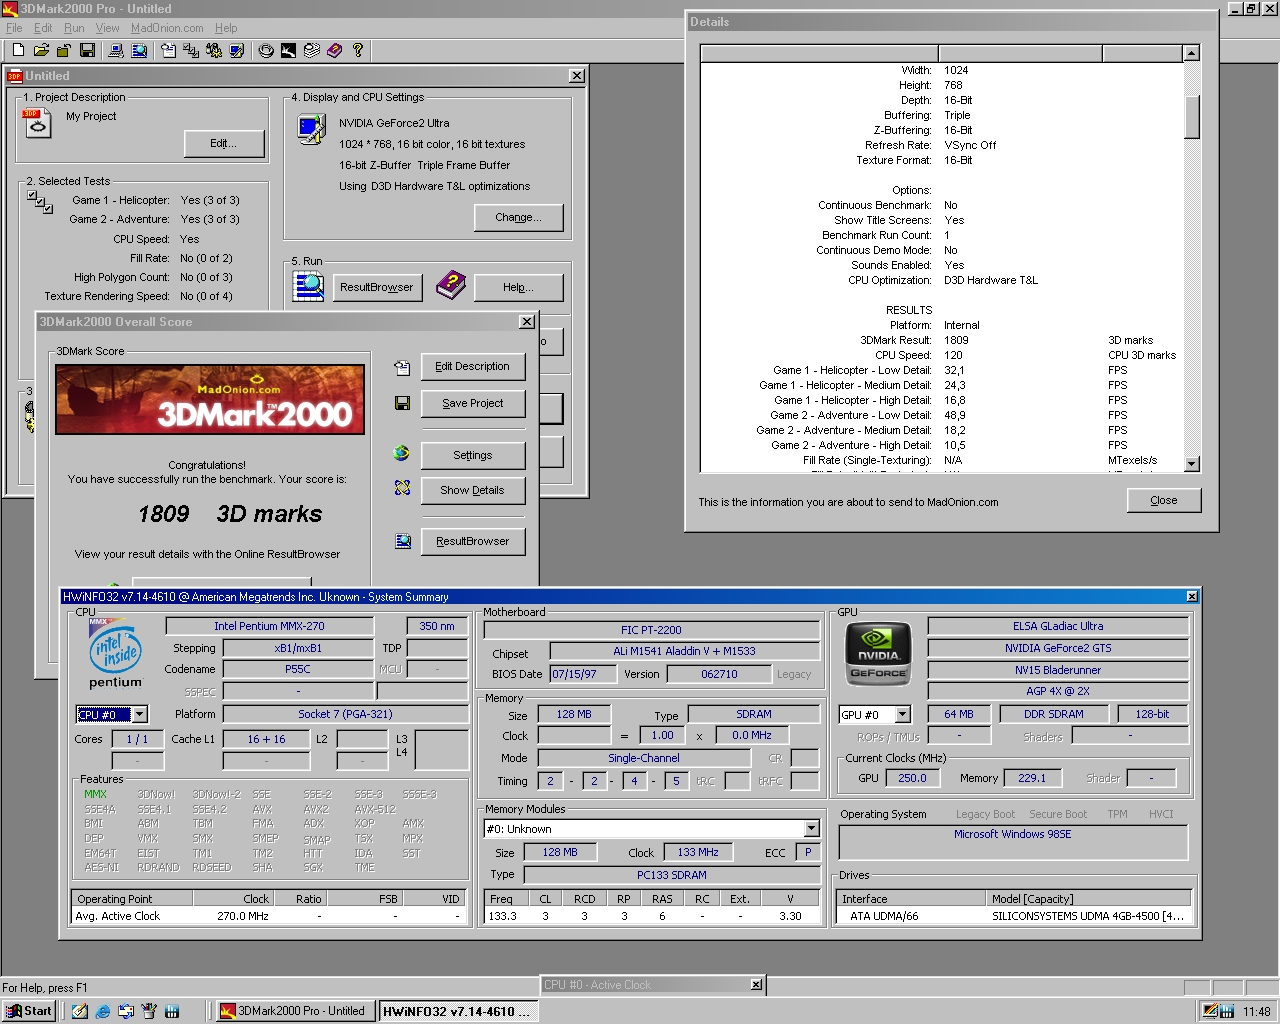Switch to HWiNFO32 taskbar button

coord(458,1011)
